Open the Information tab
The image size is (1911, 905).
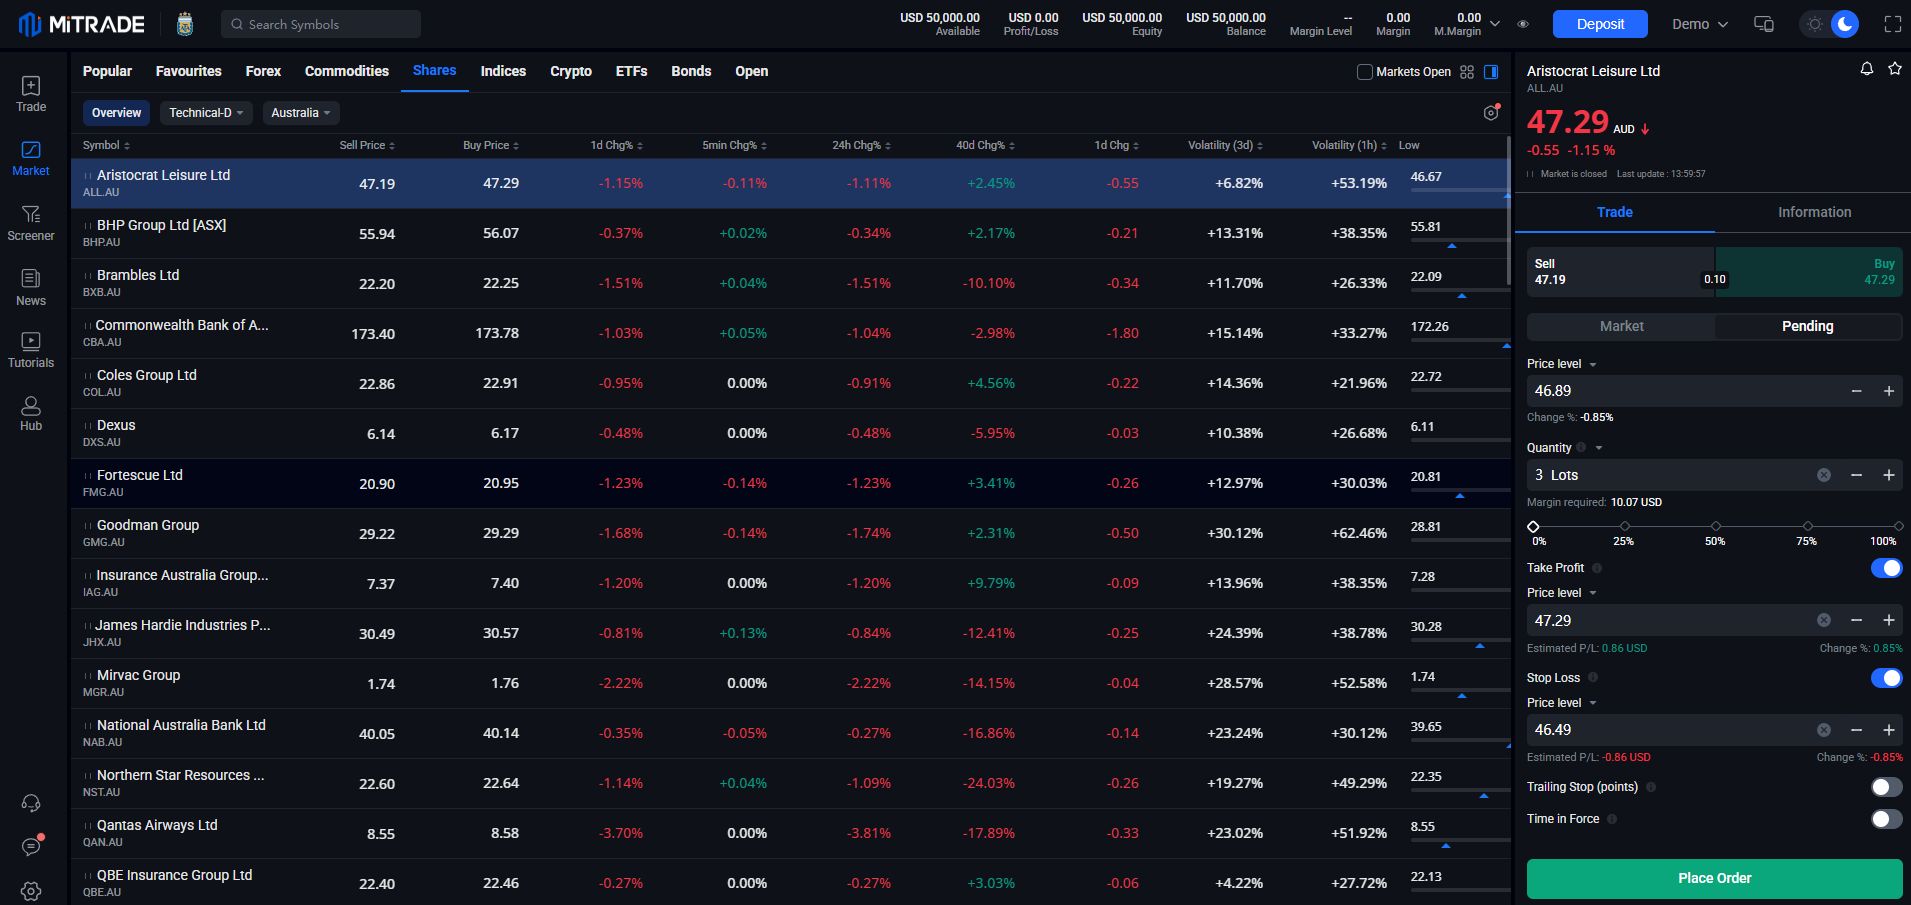[1813, 212]
